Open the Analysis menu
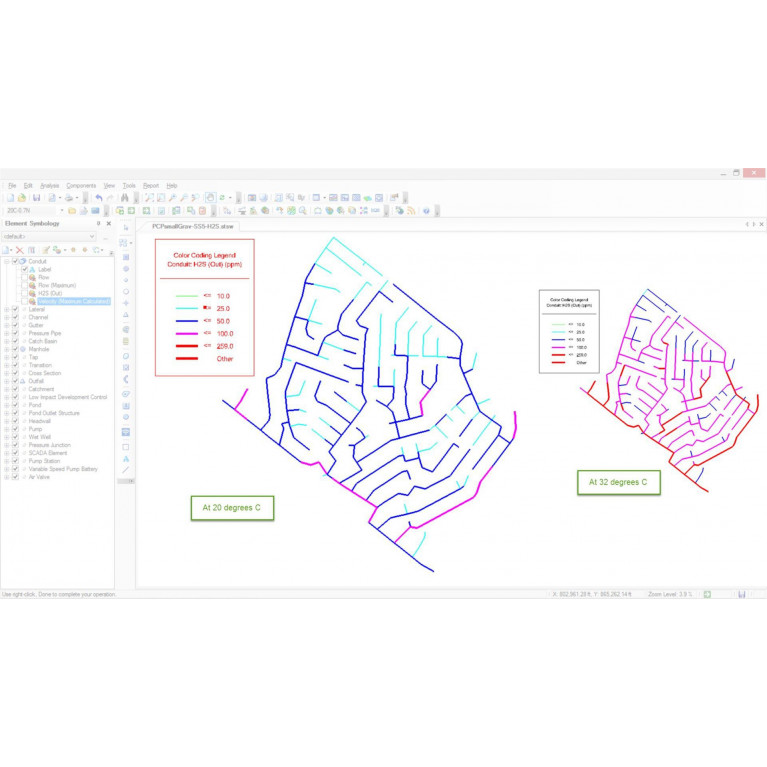Viewport: 767px width, 767px height. (49, 185)
